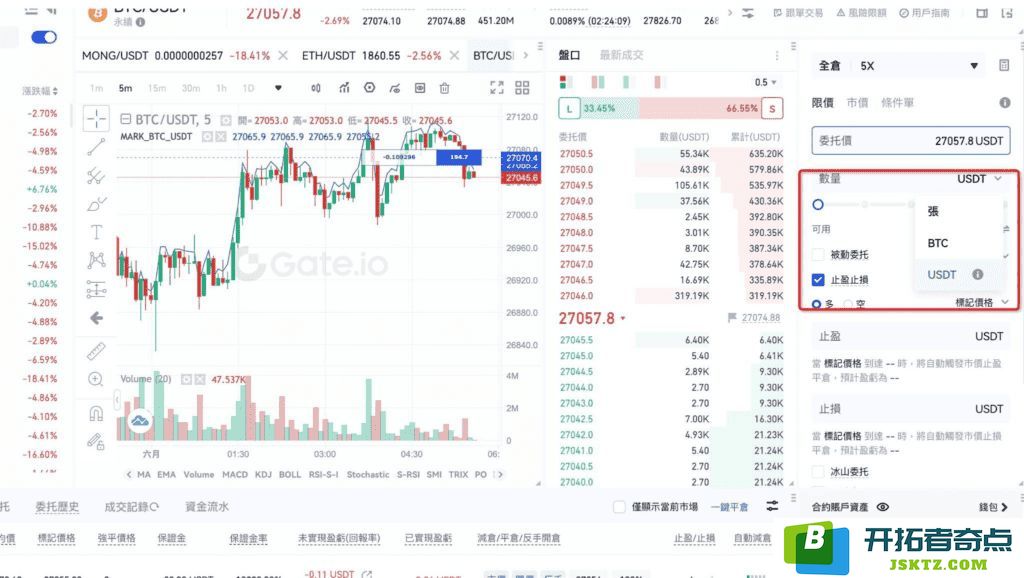The width and height of the screenshot is (1024, 578).
Task: Select the brush drawing tool
Action: (x=96, y=204)
